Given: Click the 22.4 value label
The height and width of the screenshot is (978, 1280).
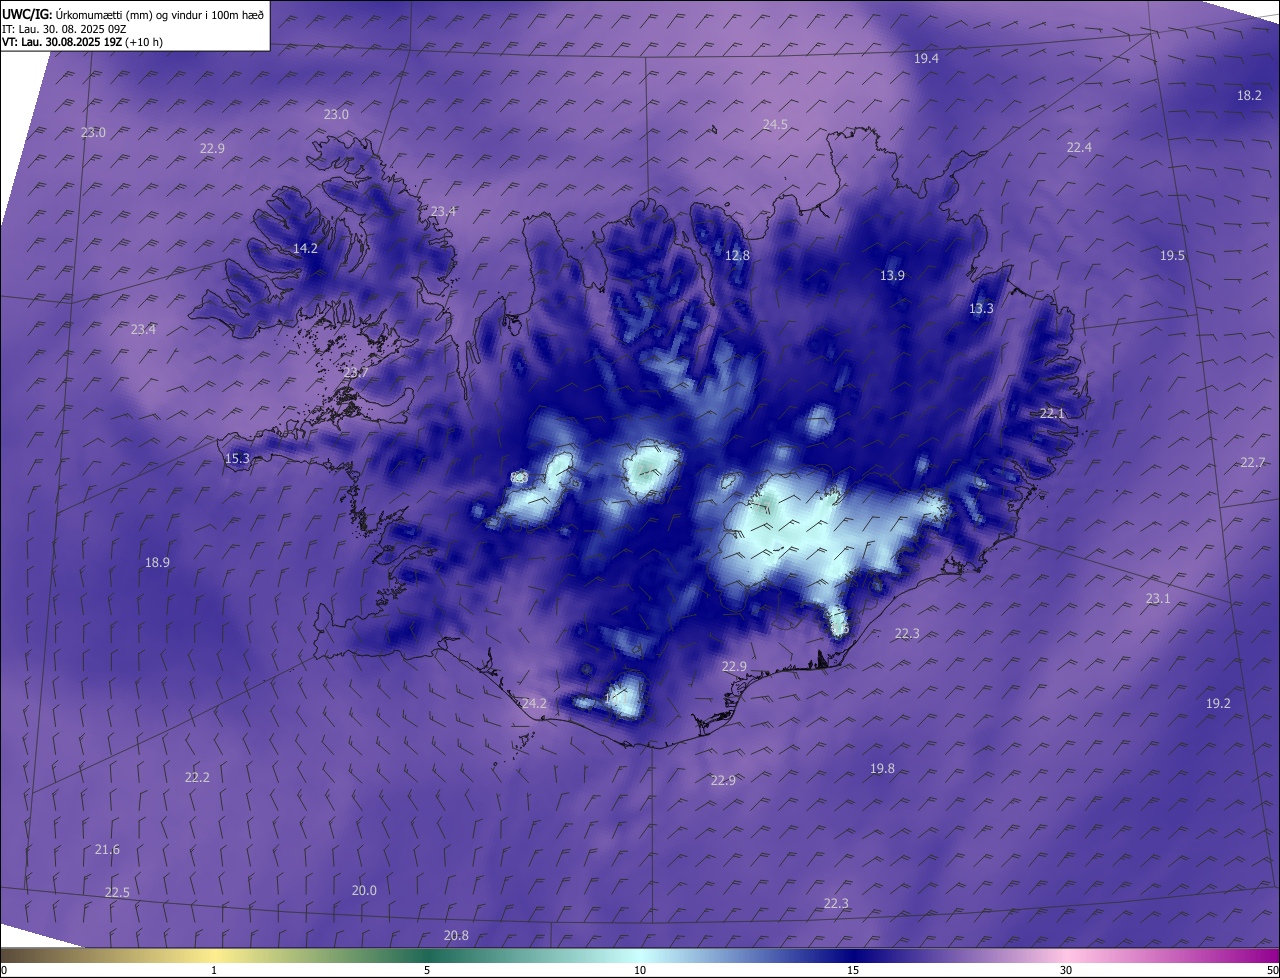Looking at the screenshot, I should coord(1079,148).
